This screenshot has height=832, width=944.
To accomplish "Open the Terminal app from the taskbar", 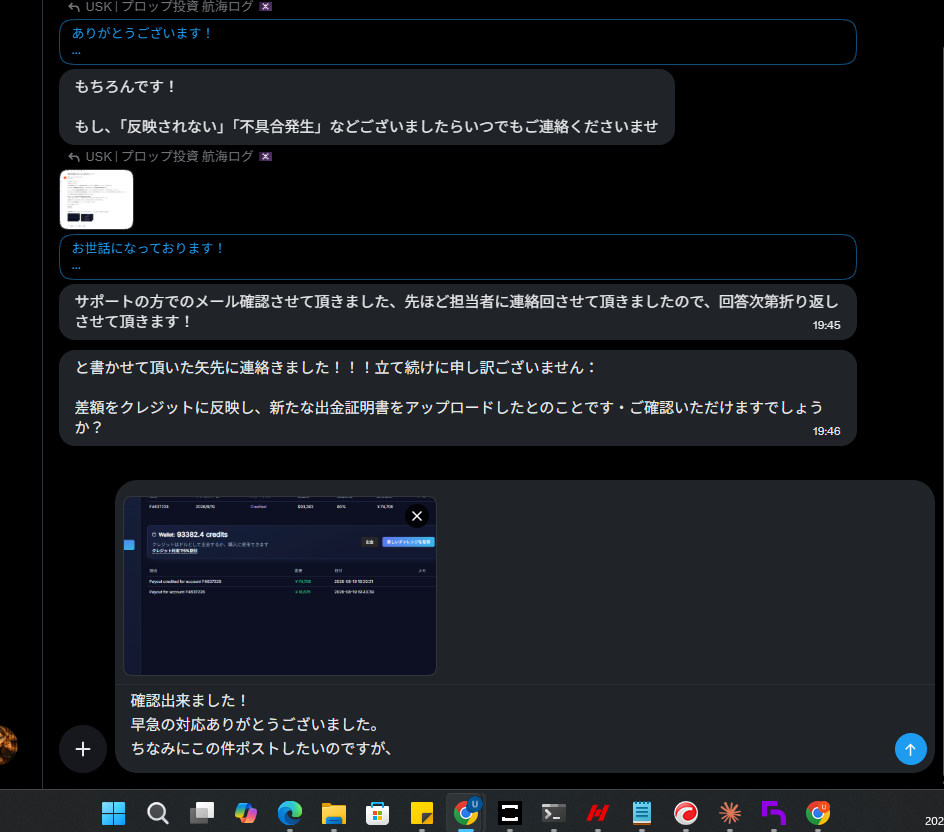I will click(x=554, y=813).
